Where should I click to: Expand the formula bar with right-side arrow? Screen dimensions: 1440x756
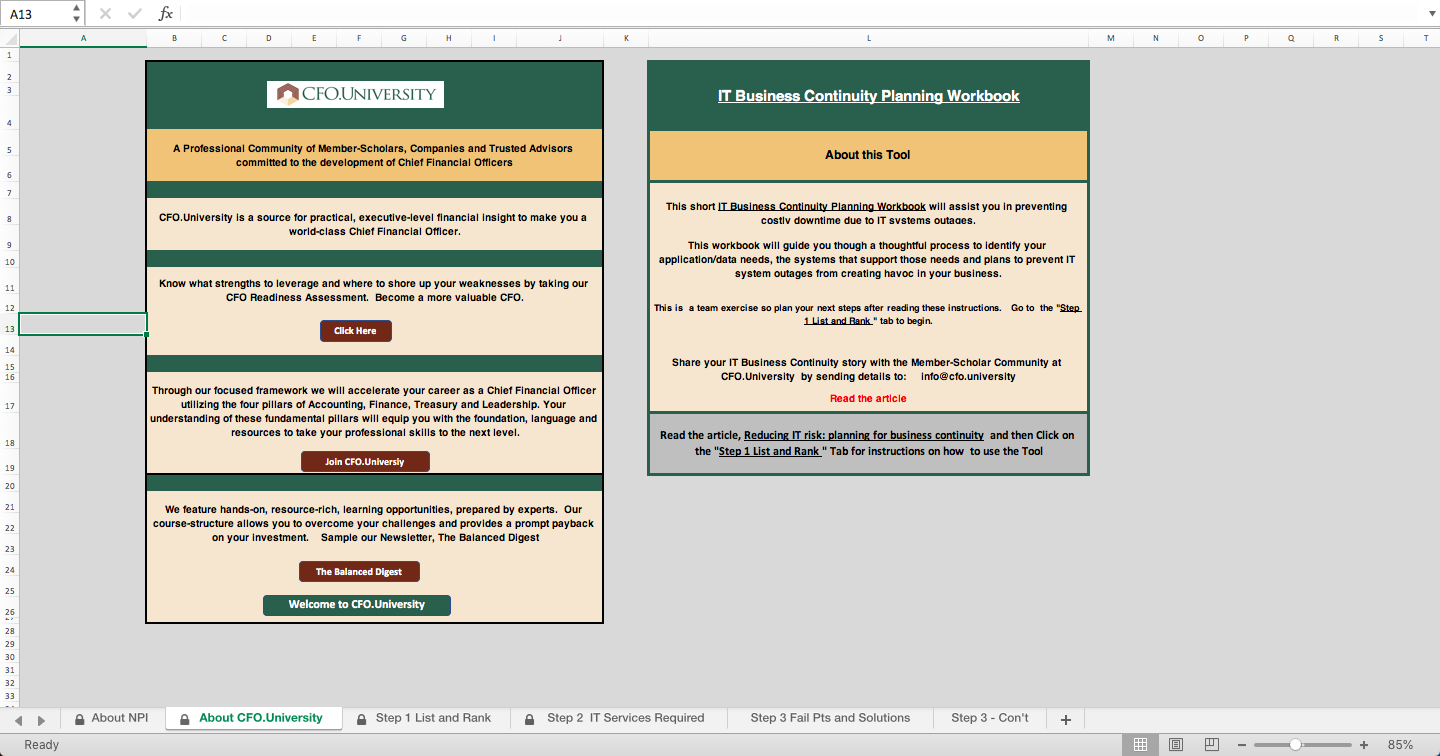click(1430, 14)
